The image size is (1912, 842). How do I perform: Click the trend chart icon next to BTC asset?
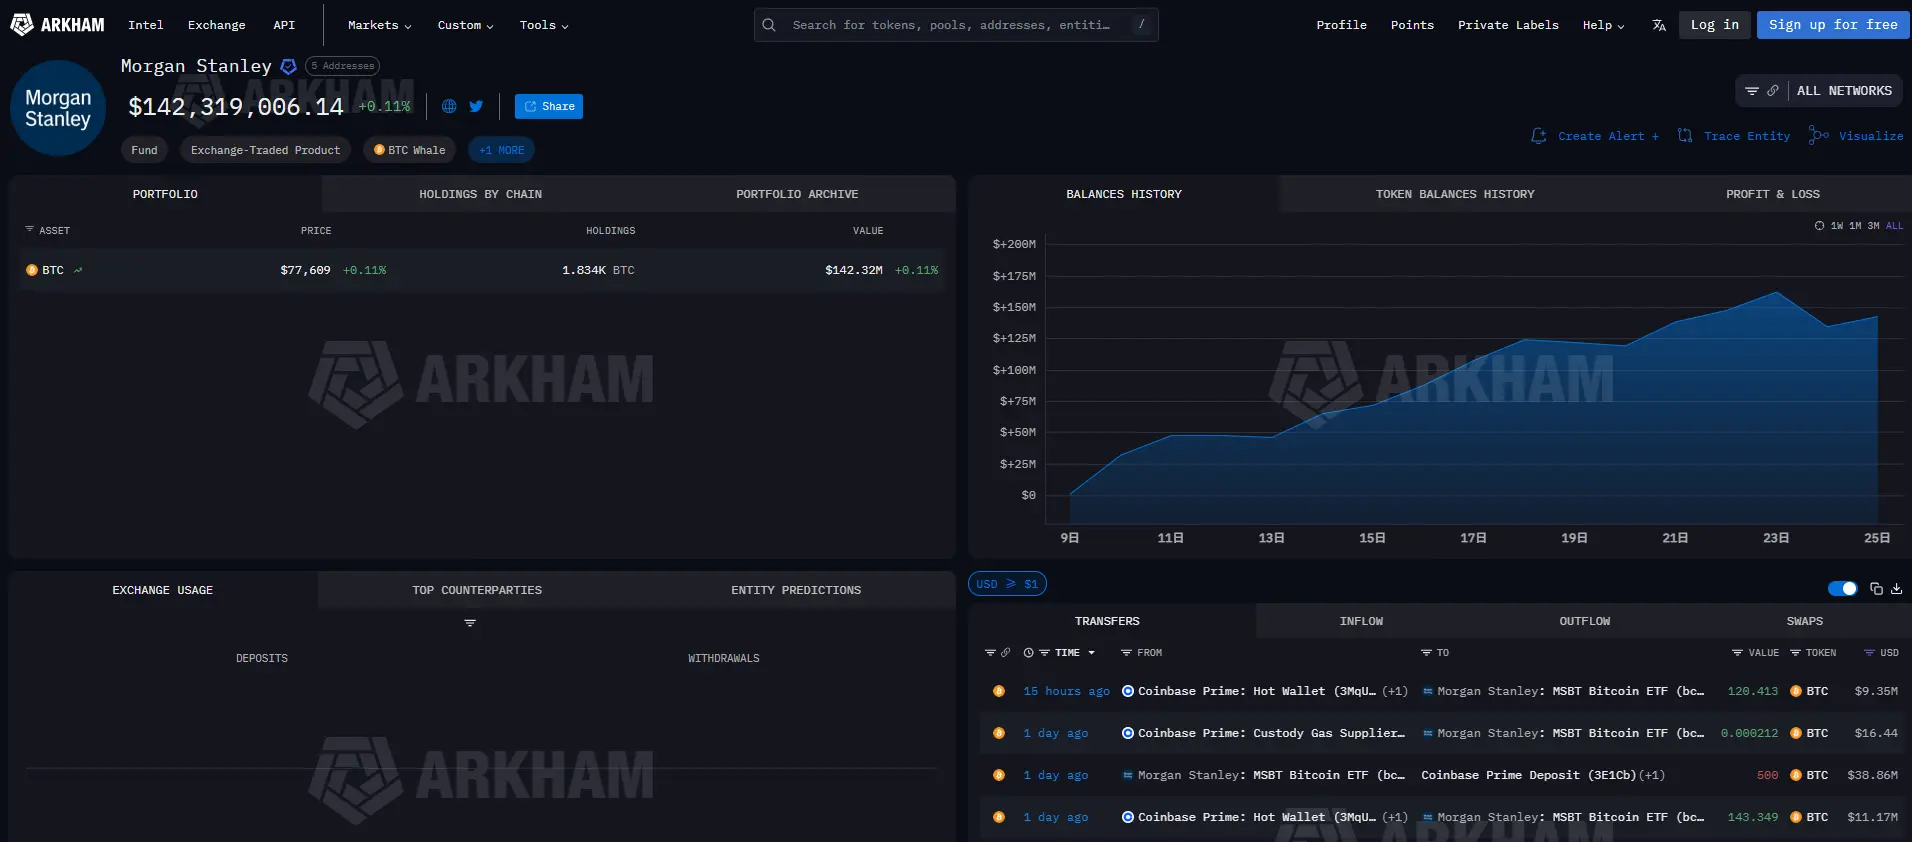click(x=78, y=270)
